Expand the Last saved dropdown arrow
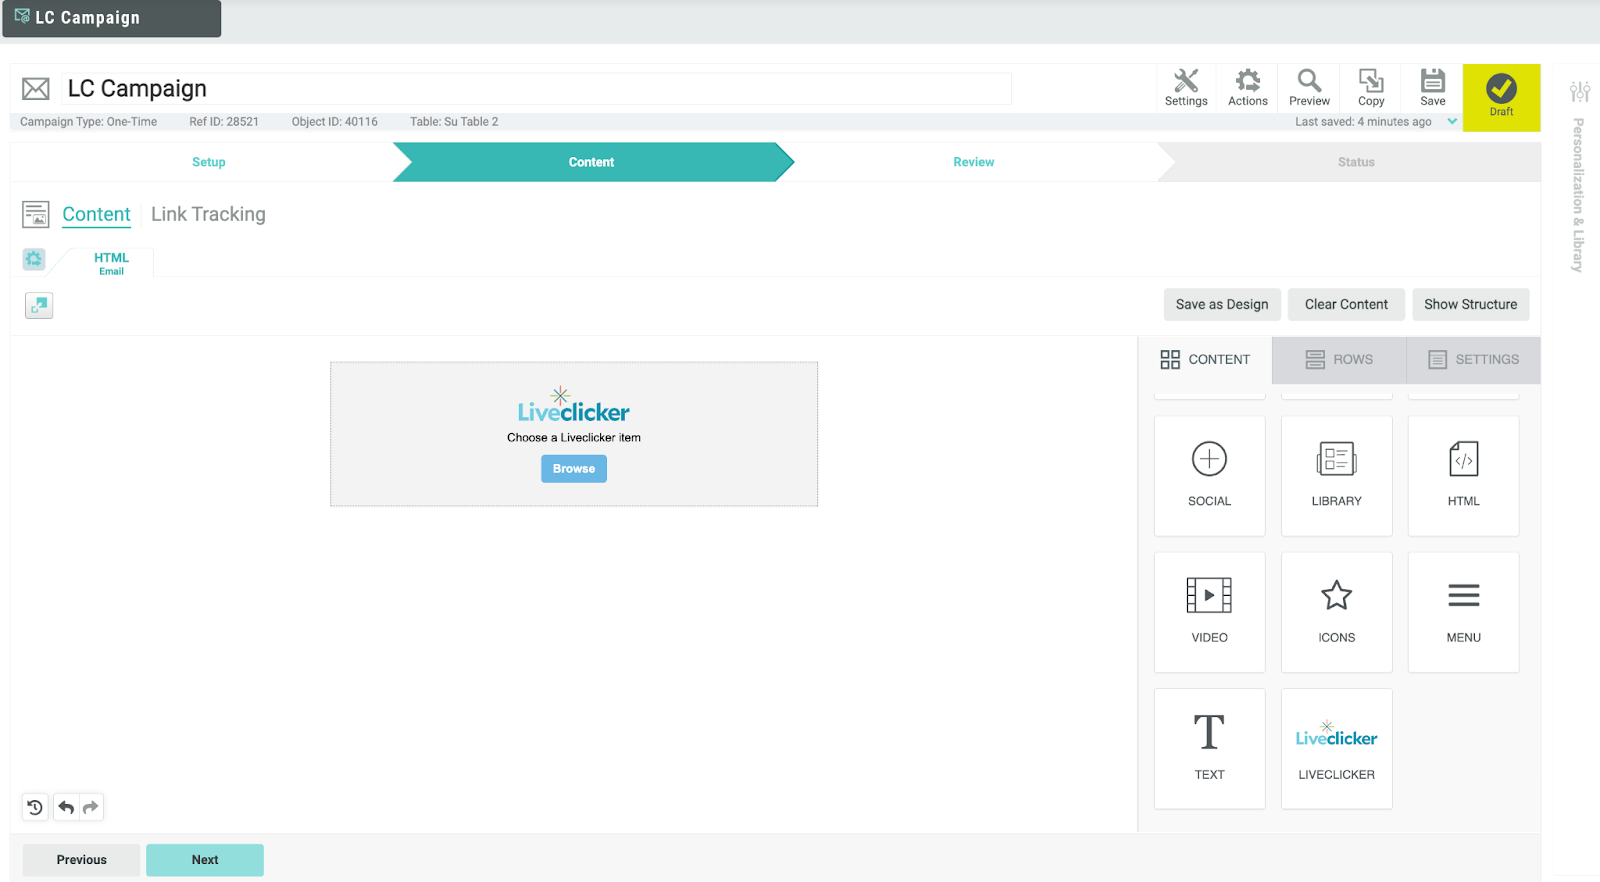Screen dimensions: 1600x882 [x=1452, y=122]
